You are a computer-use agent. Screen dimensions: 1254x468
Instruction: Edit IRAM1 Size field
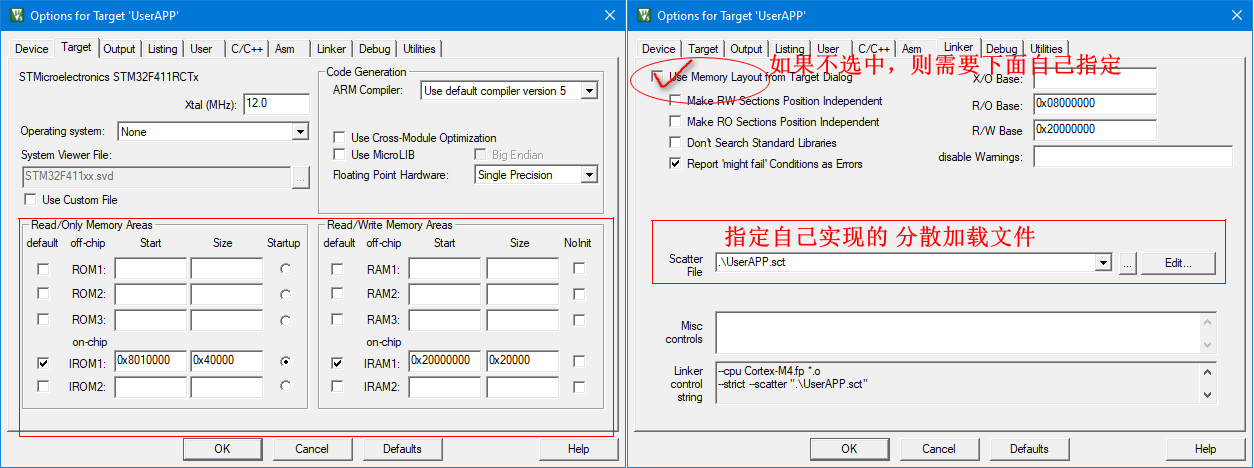523,361
